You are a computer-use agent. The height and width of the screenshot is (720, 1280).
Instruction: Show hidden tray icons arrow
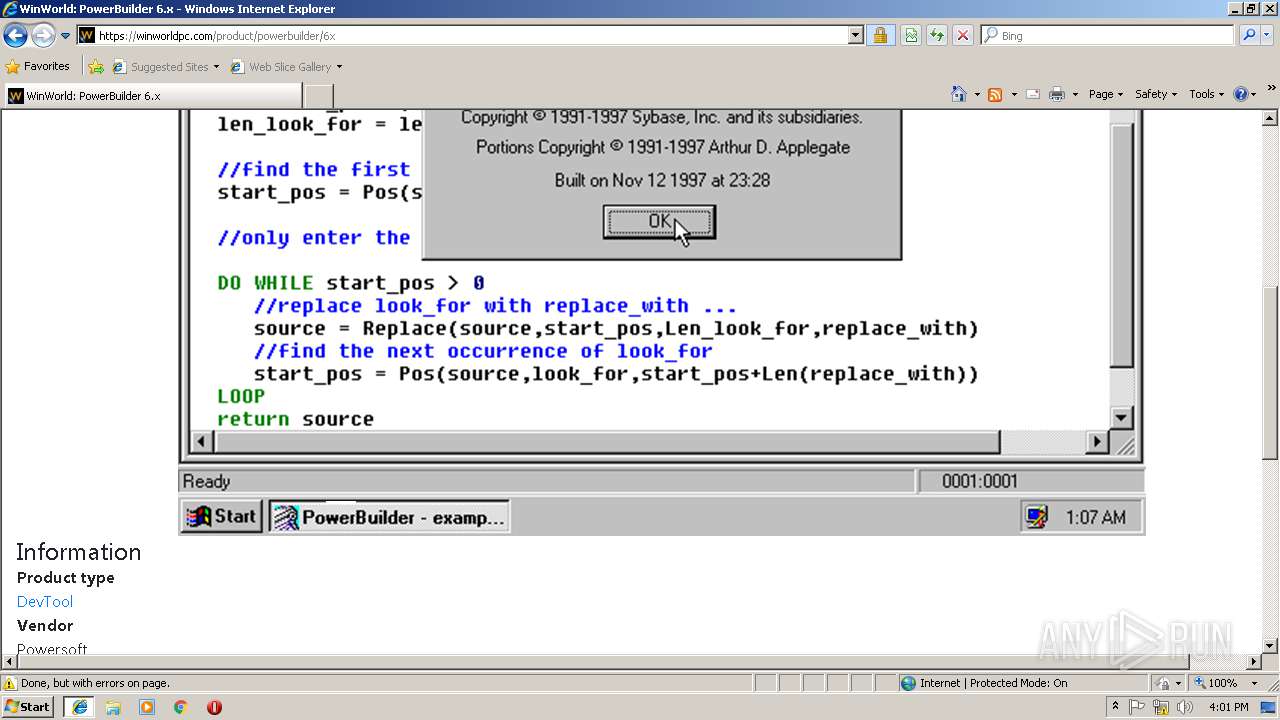[1116, 706]
